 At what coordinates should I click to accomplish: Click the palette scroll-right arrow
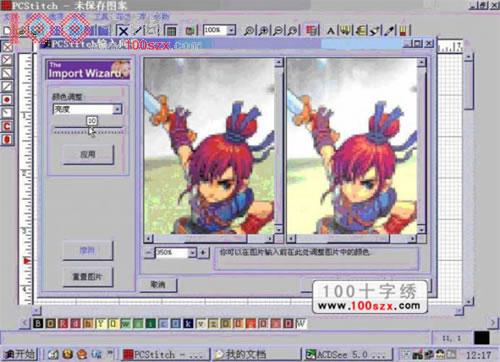click(493, 323)
